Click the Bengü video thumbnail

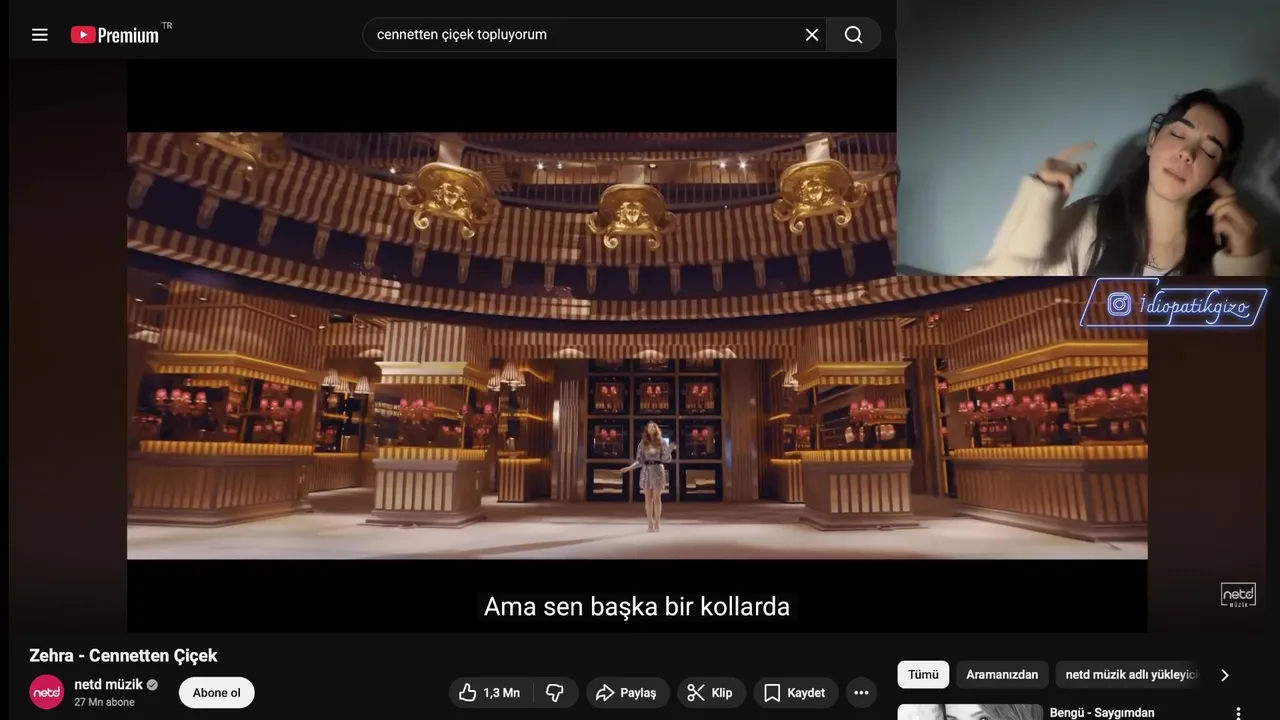970,712
